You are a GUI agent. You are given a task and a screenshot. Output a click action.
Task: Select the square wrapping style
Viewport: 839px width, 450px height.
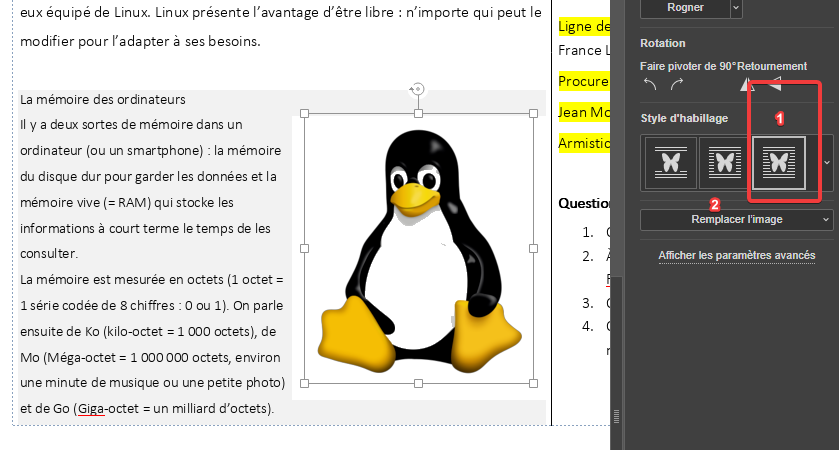(725, 163)
